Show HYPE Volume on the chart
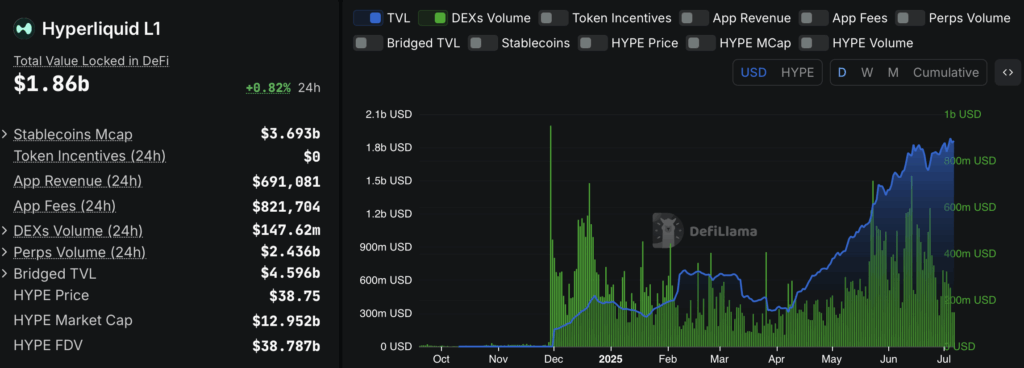 [x=813, y=43]
